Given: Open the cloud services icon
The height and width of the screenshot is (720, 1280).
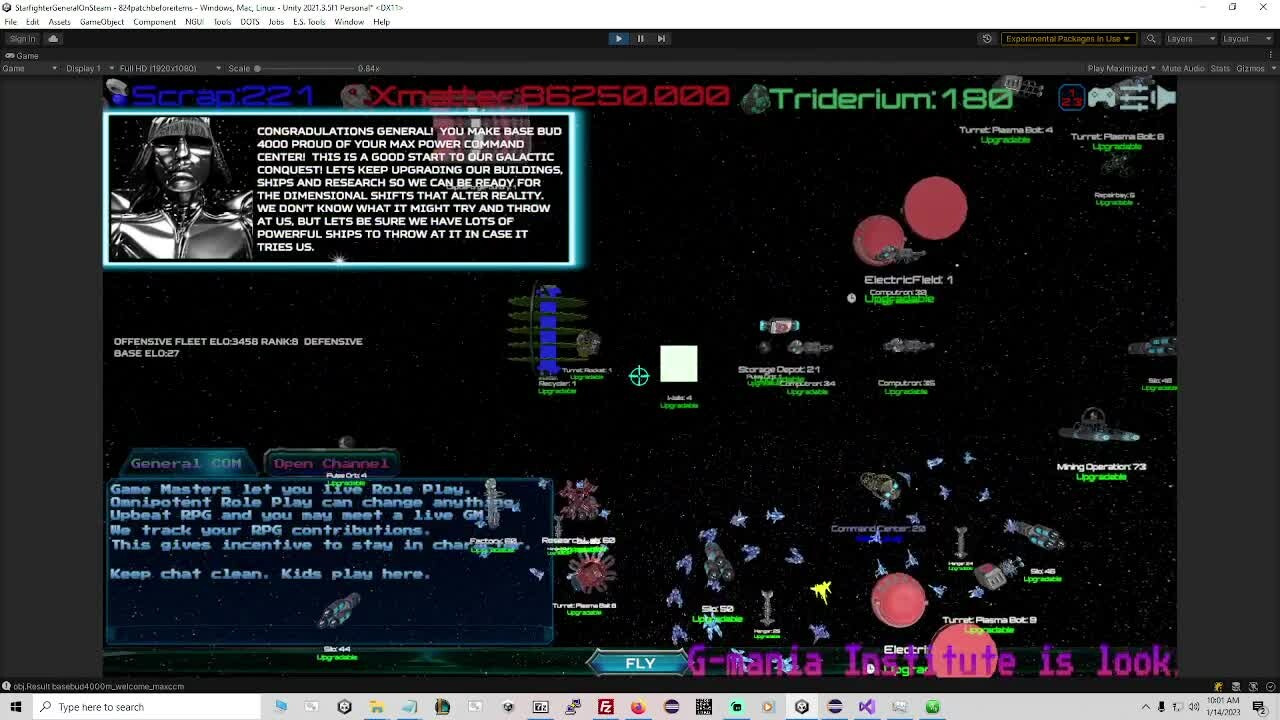Looking at the screenshot, I should tap(53, 39).
